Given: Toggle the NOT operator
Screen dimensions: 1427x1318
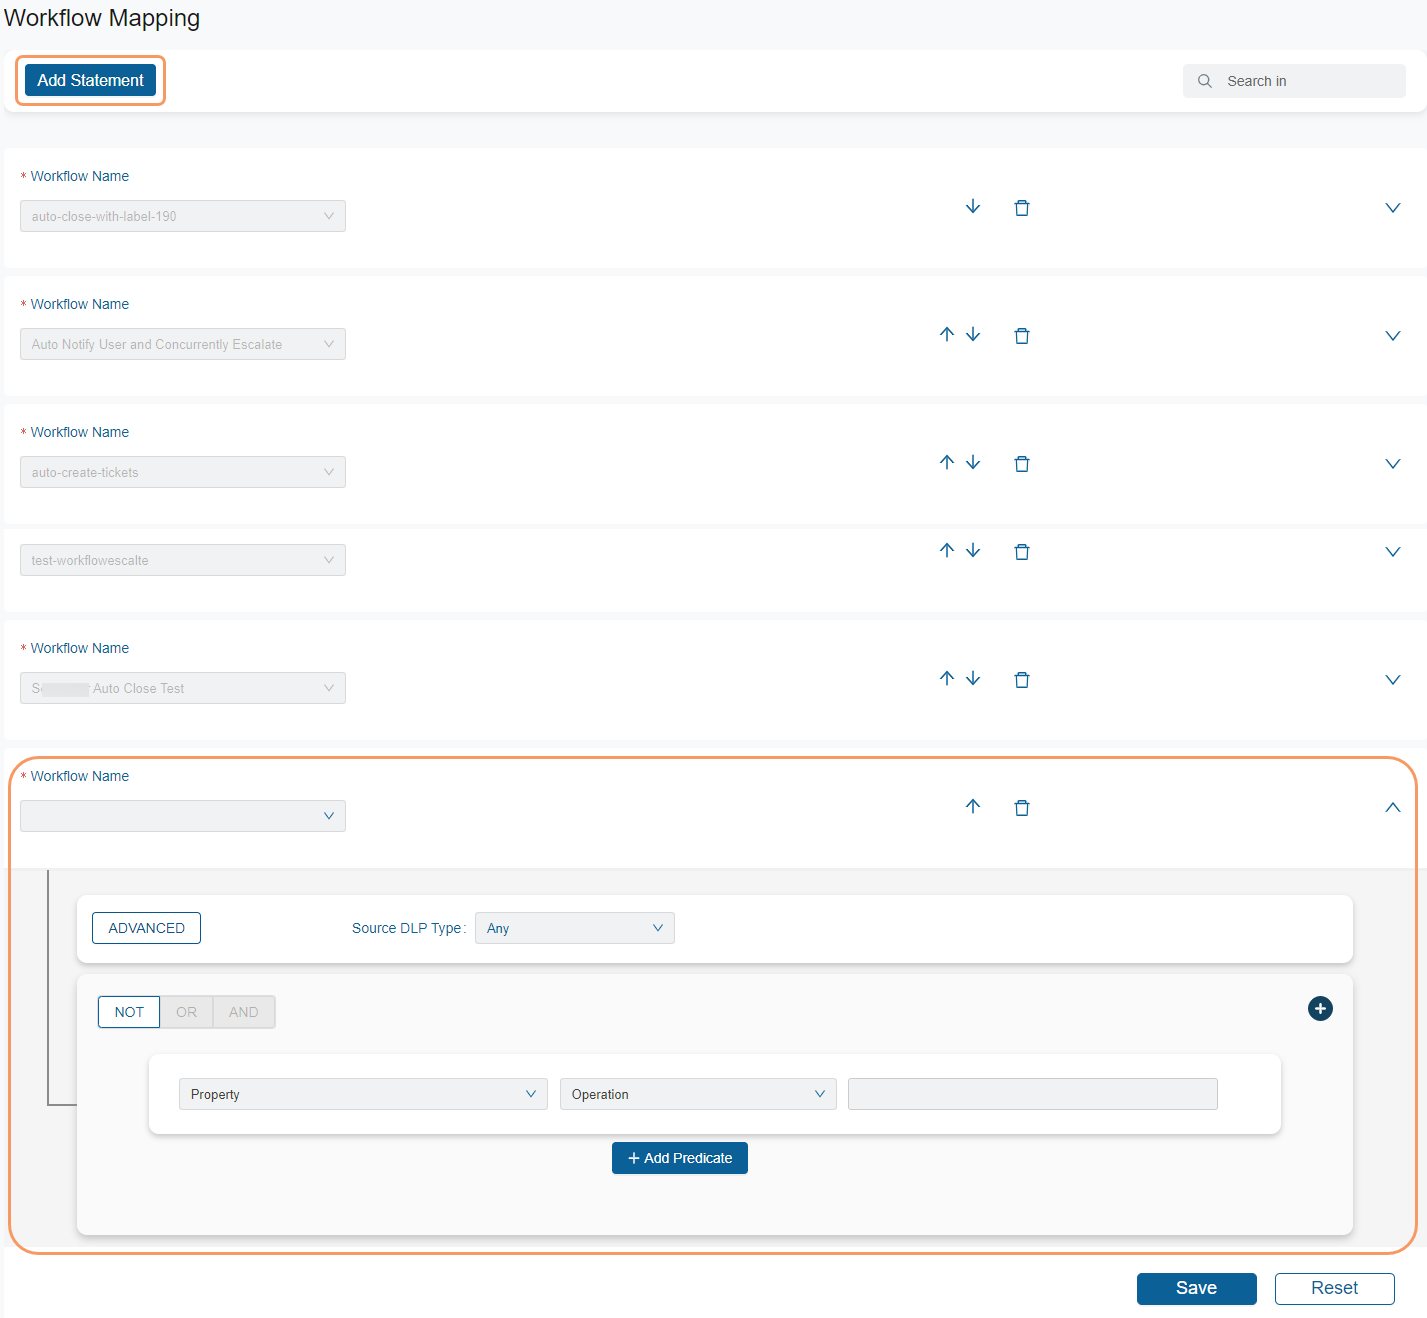Looking at the screenshot, I should [x=129, y=1012].
